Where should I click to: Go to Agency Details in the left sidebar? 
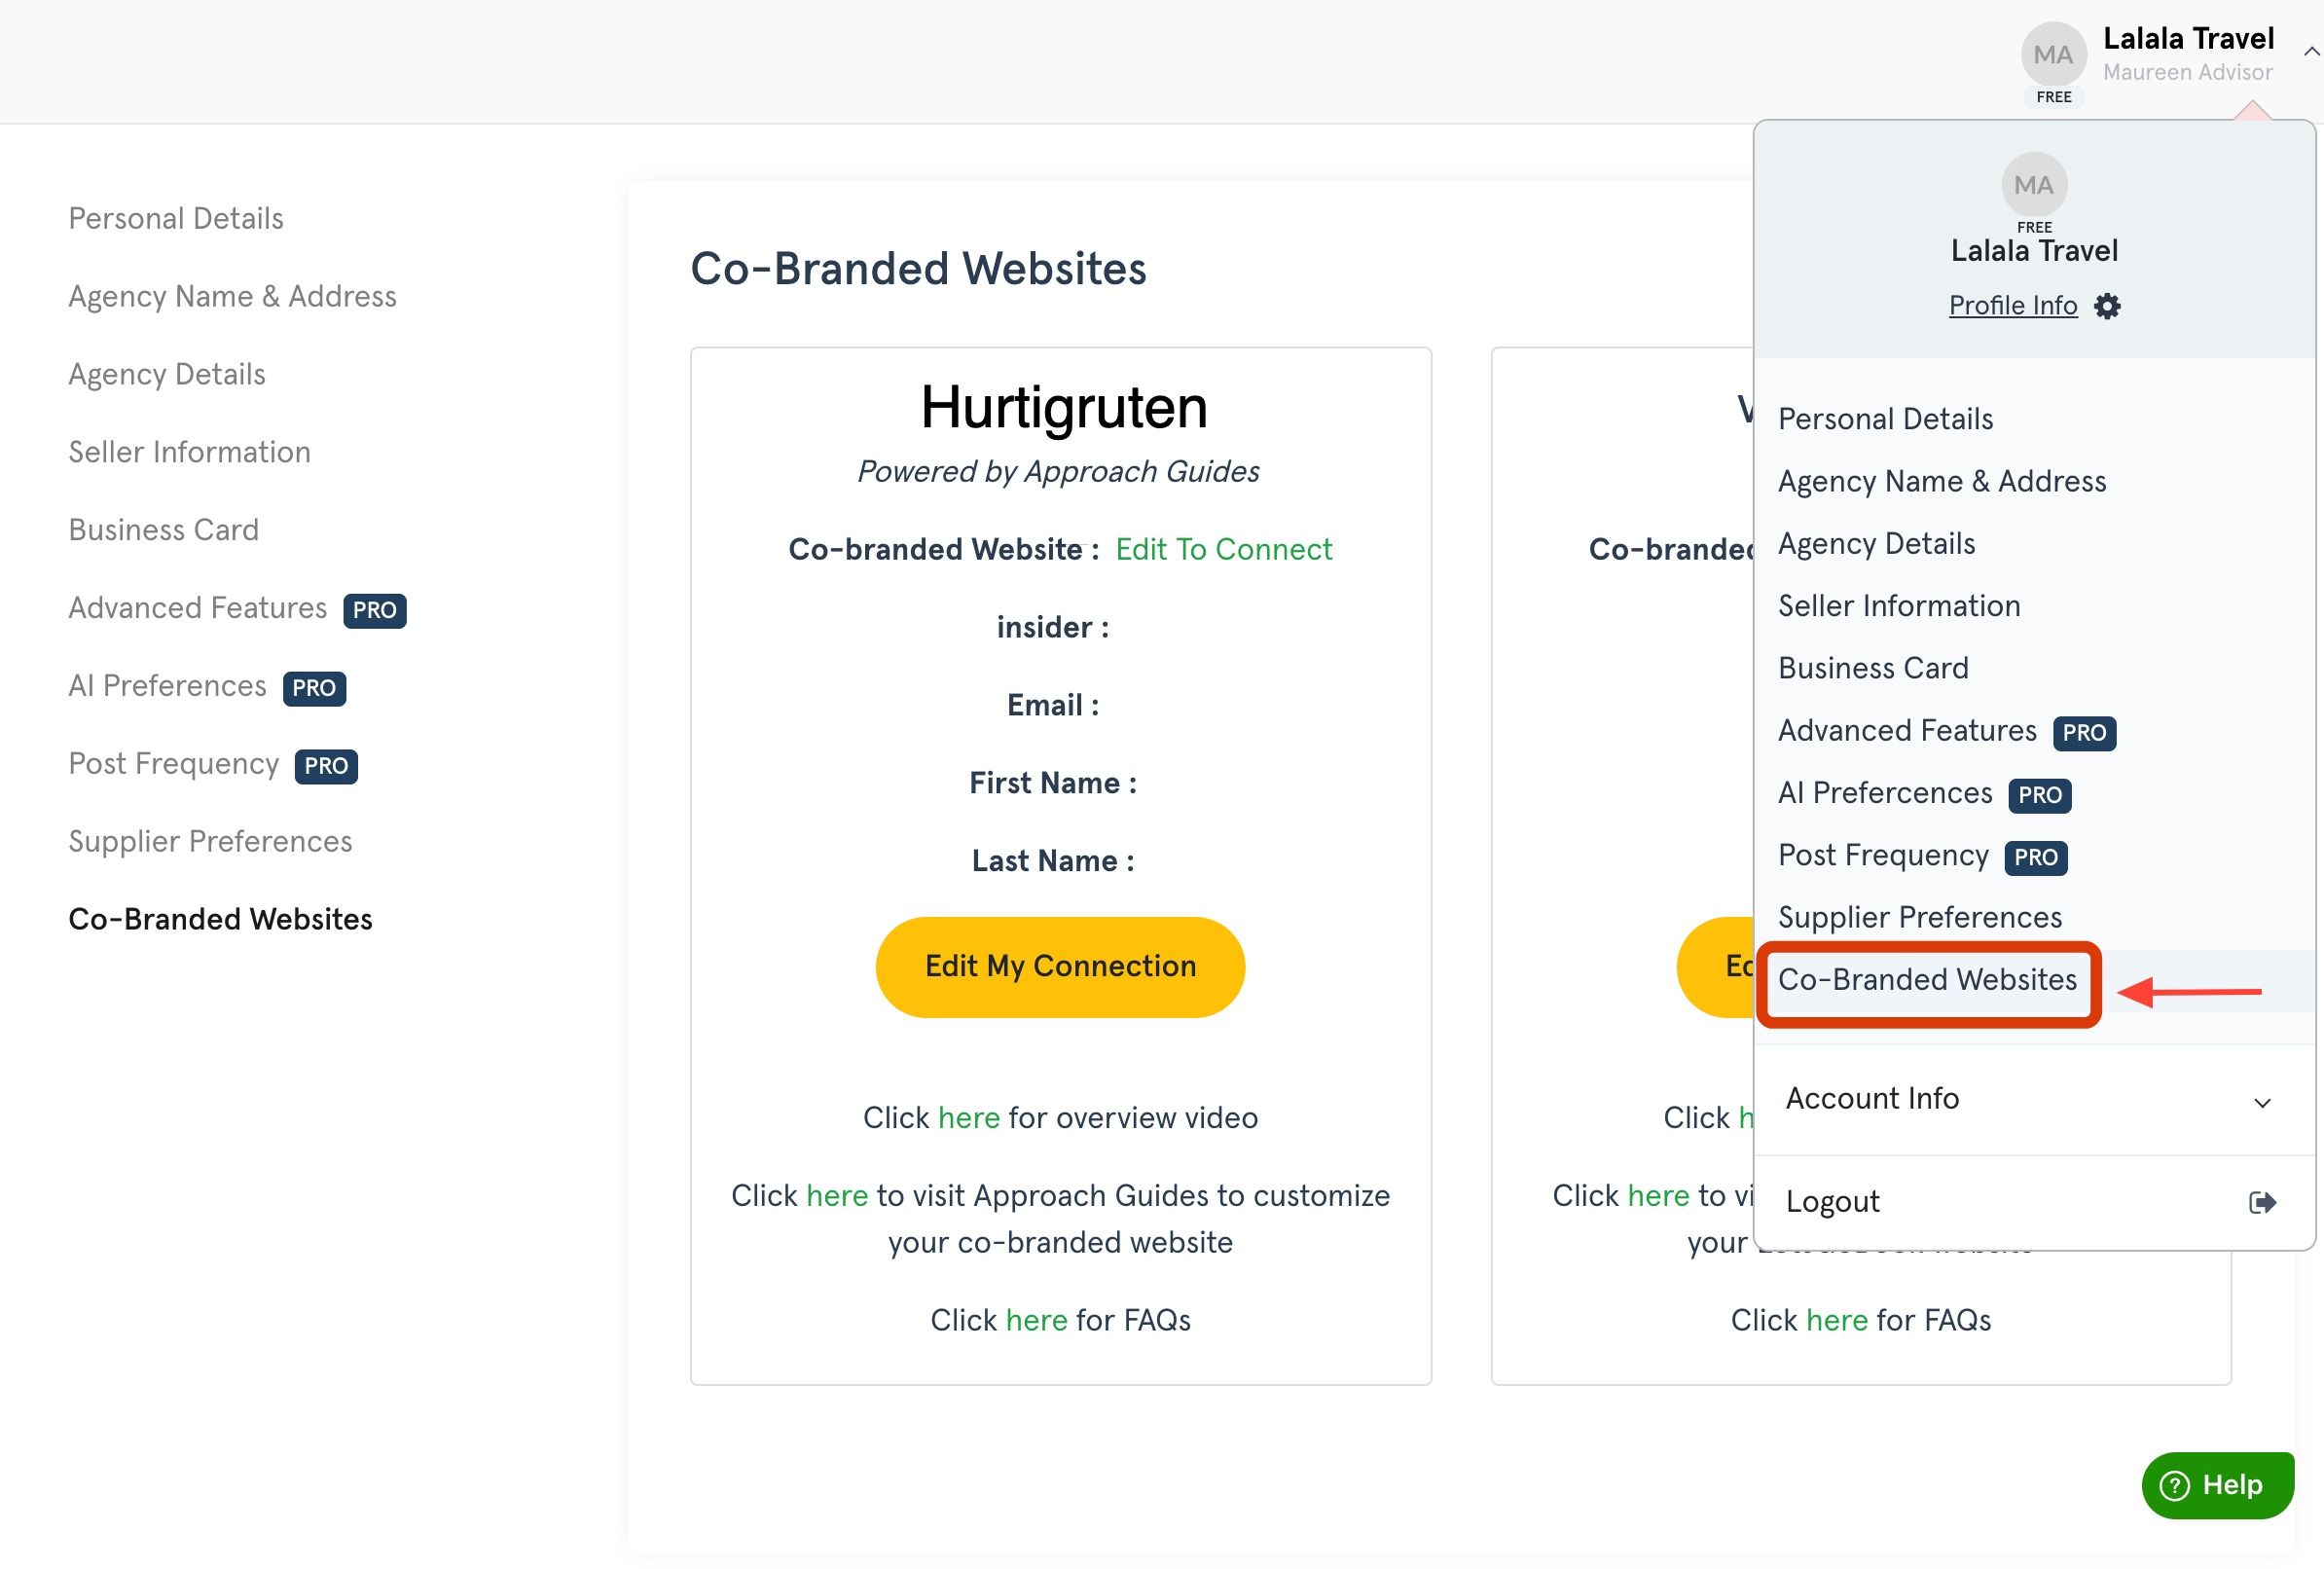tap(166, 374)
